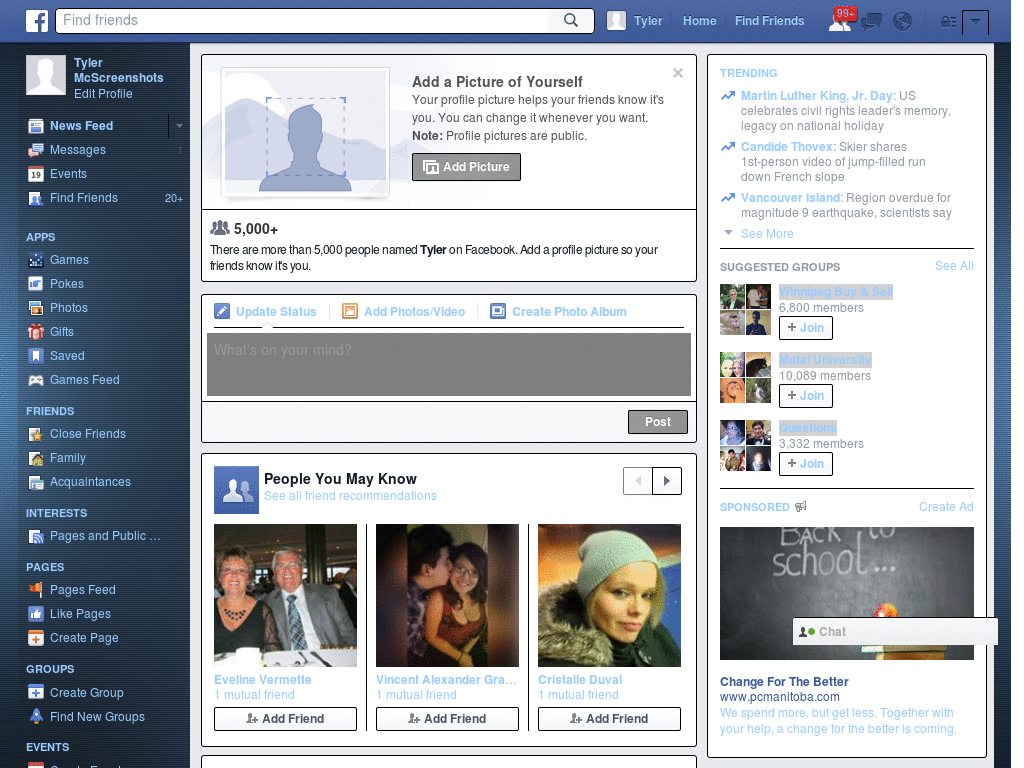Open Find Friends in top bar
Image resolution: width=1024 pixels, height=768 pixels.
pos(769,21)
